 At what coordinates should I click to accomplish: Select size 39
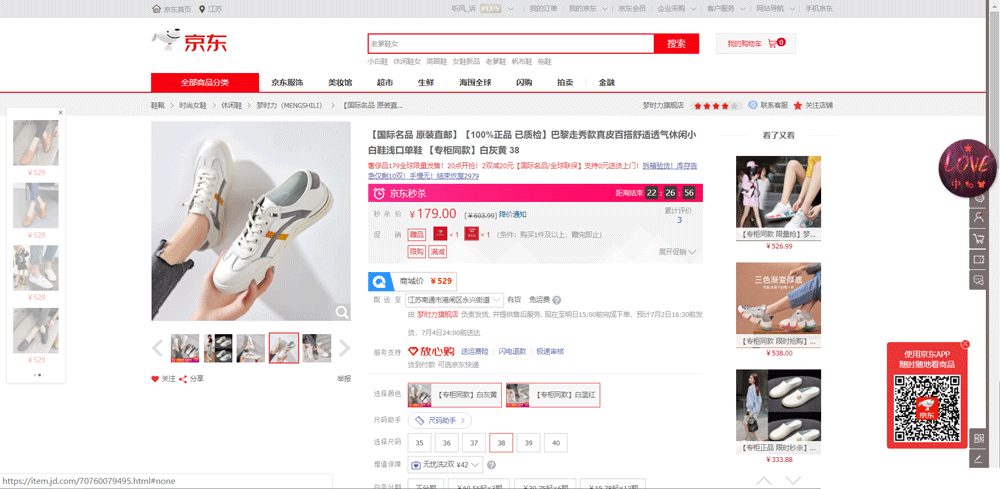pyautogui.click(x=529, y=443)
